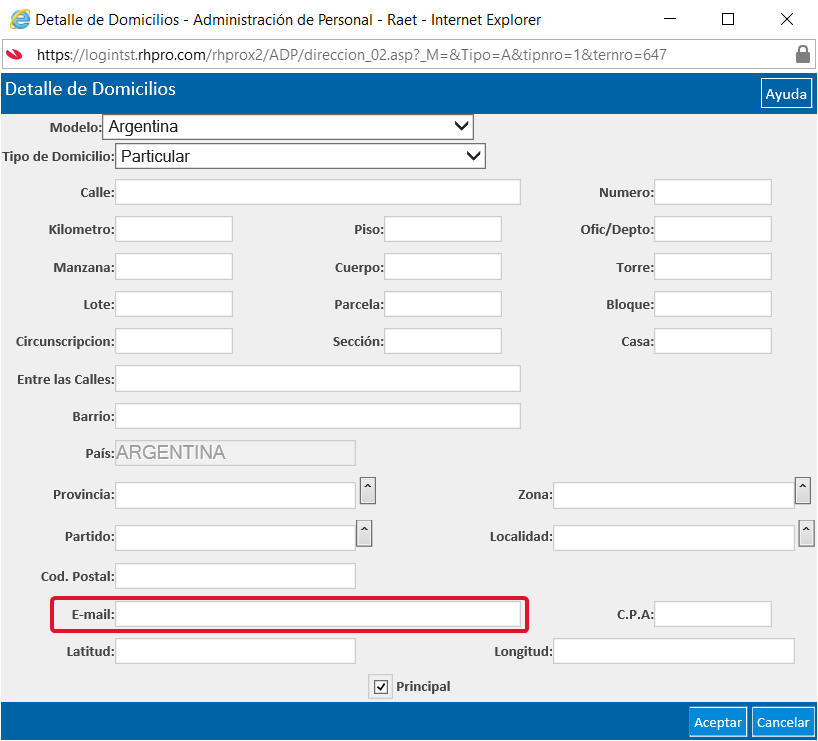818x741 pixels.
Task: Minimize the Internet Explorer window
Action: coord(670,19)
